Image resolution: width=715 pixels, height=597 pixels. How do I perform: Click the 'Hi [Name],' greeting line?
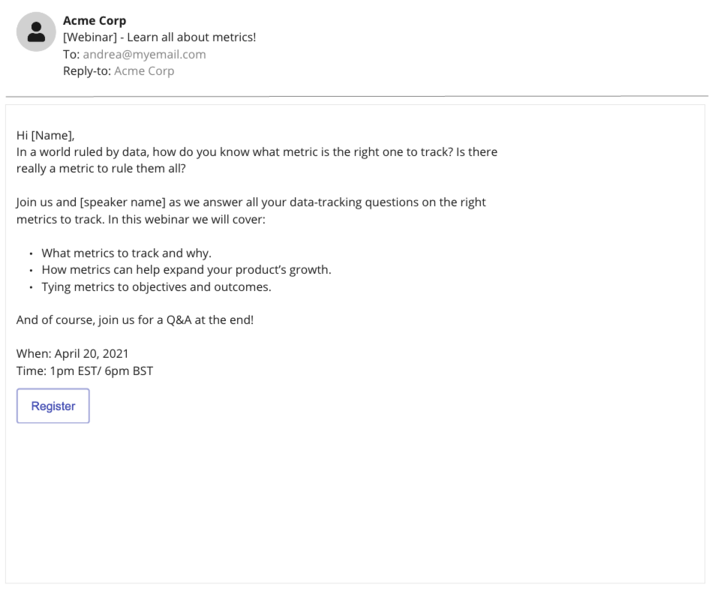46,135
